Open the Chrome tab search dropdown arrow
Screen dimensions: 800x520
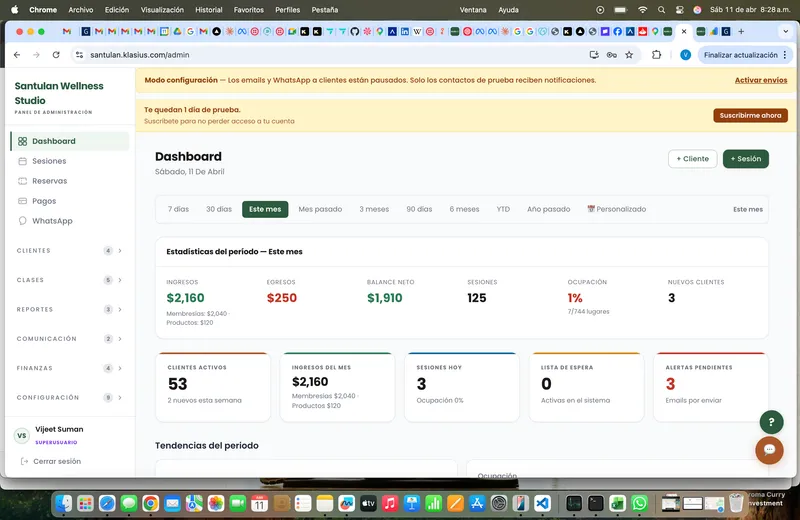[x=786, y=32]
